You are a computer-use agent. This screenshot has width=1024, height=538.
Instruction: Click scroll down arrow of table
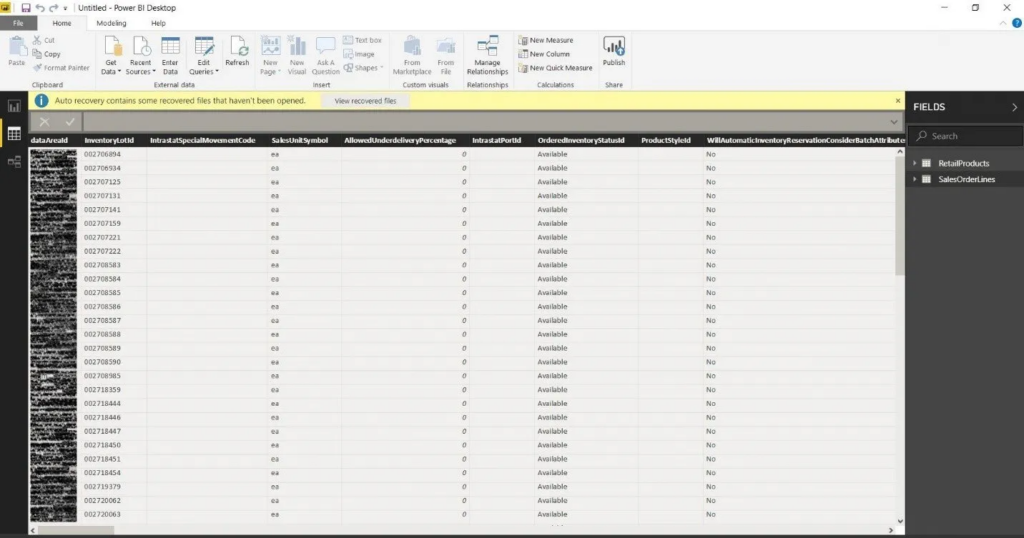pyautogui.click(x=901, y=521)
